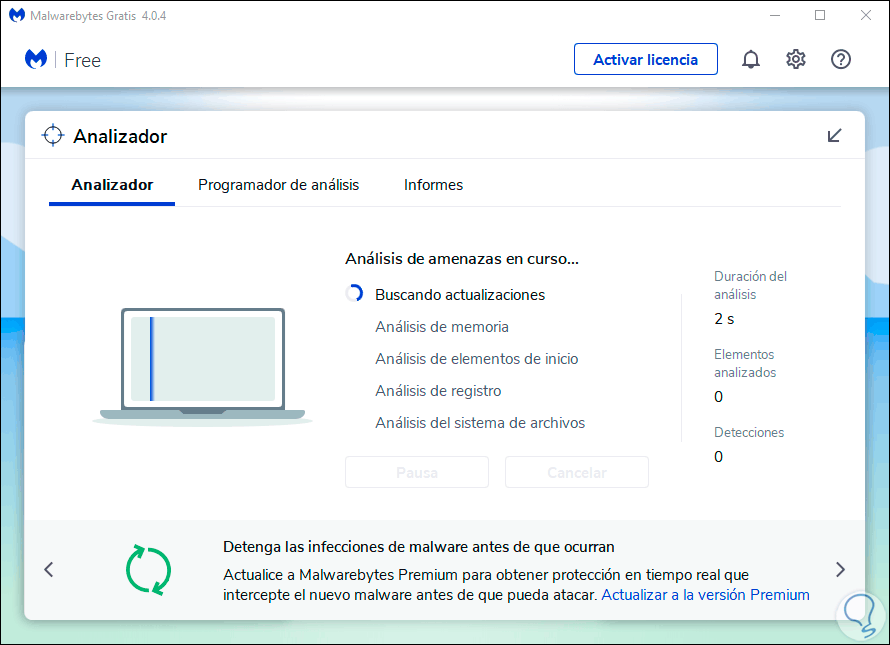Click the laptop scanning illustration
Viewport: 890px width, 645px height.
pyautogui.click(x=203, y=366)
